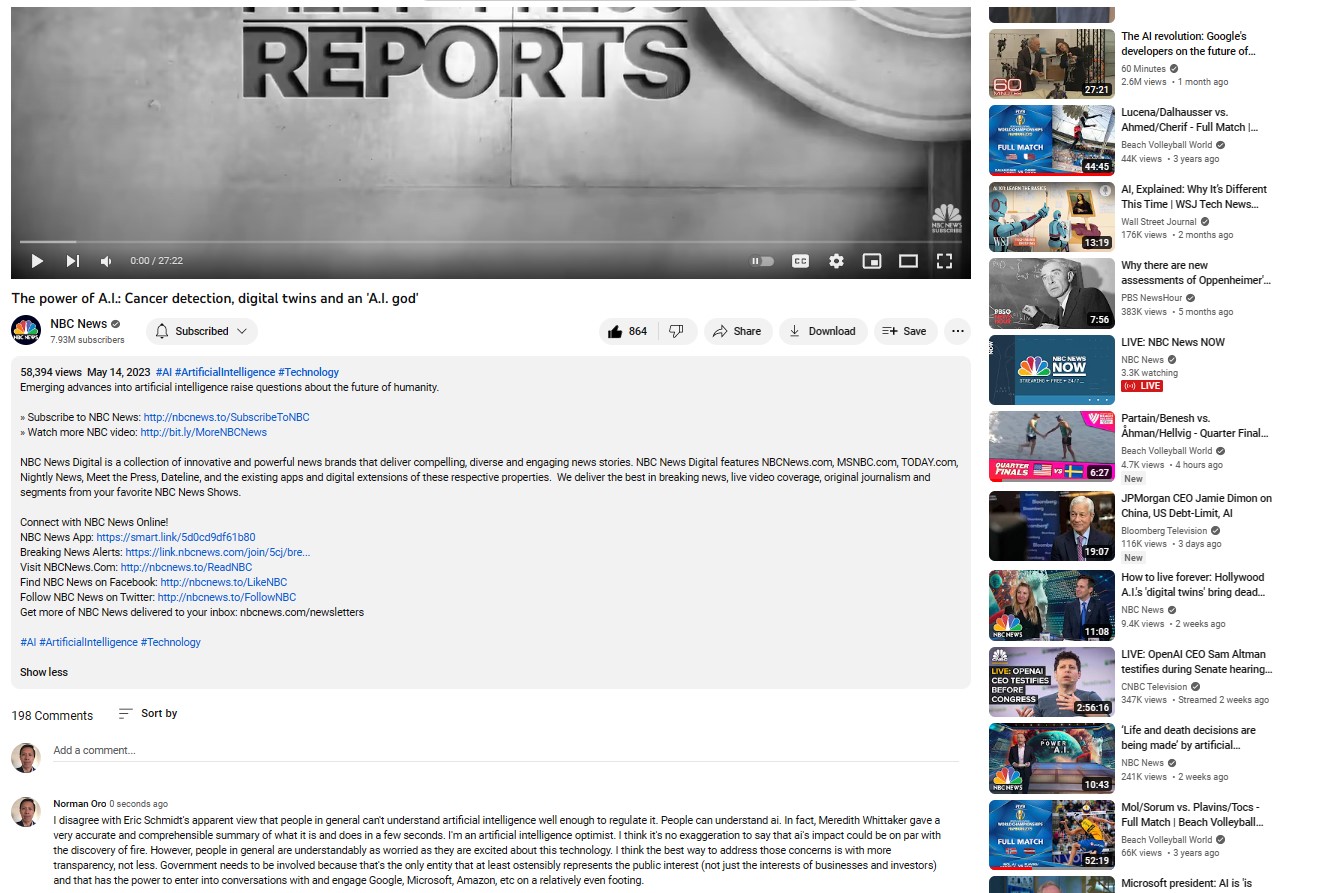Click the Add a comment field
Image resolution: width=1339 pixels, height=893 pixels.
click(x=505, y=751)
